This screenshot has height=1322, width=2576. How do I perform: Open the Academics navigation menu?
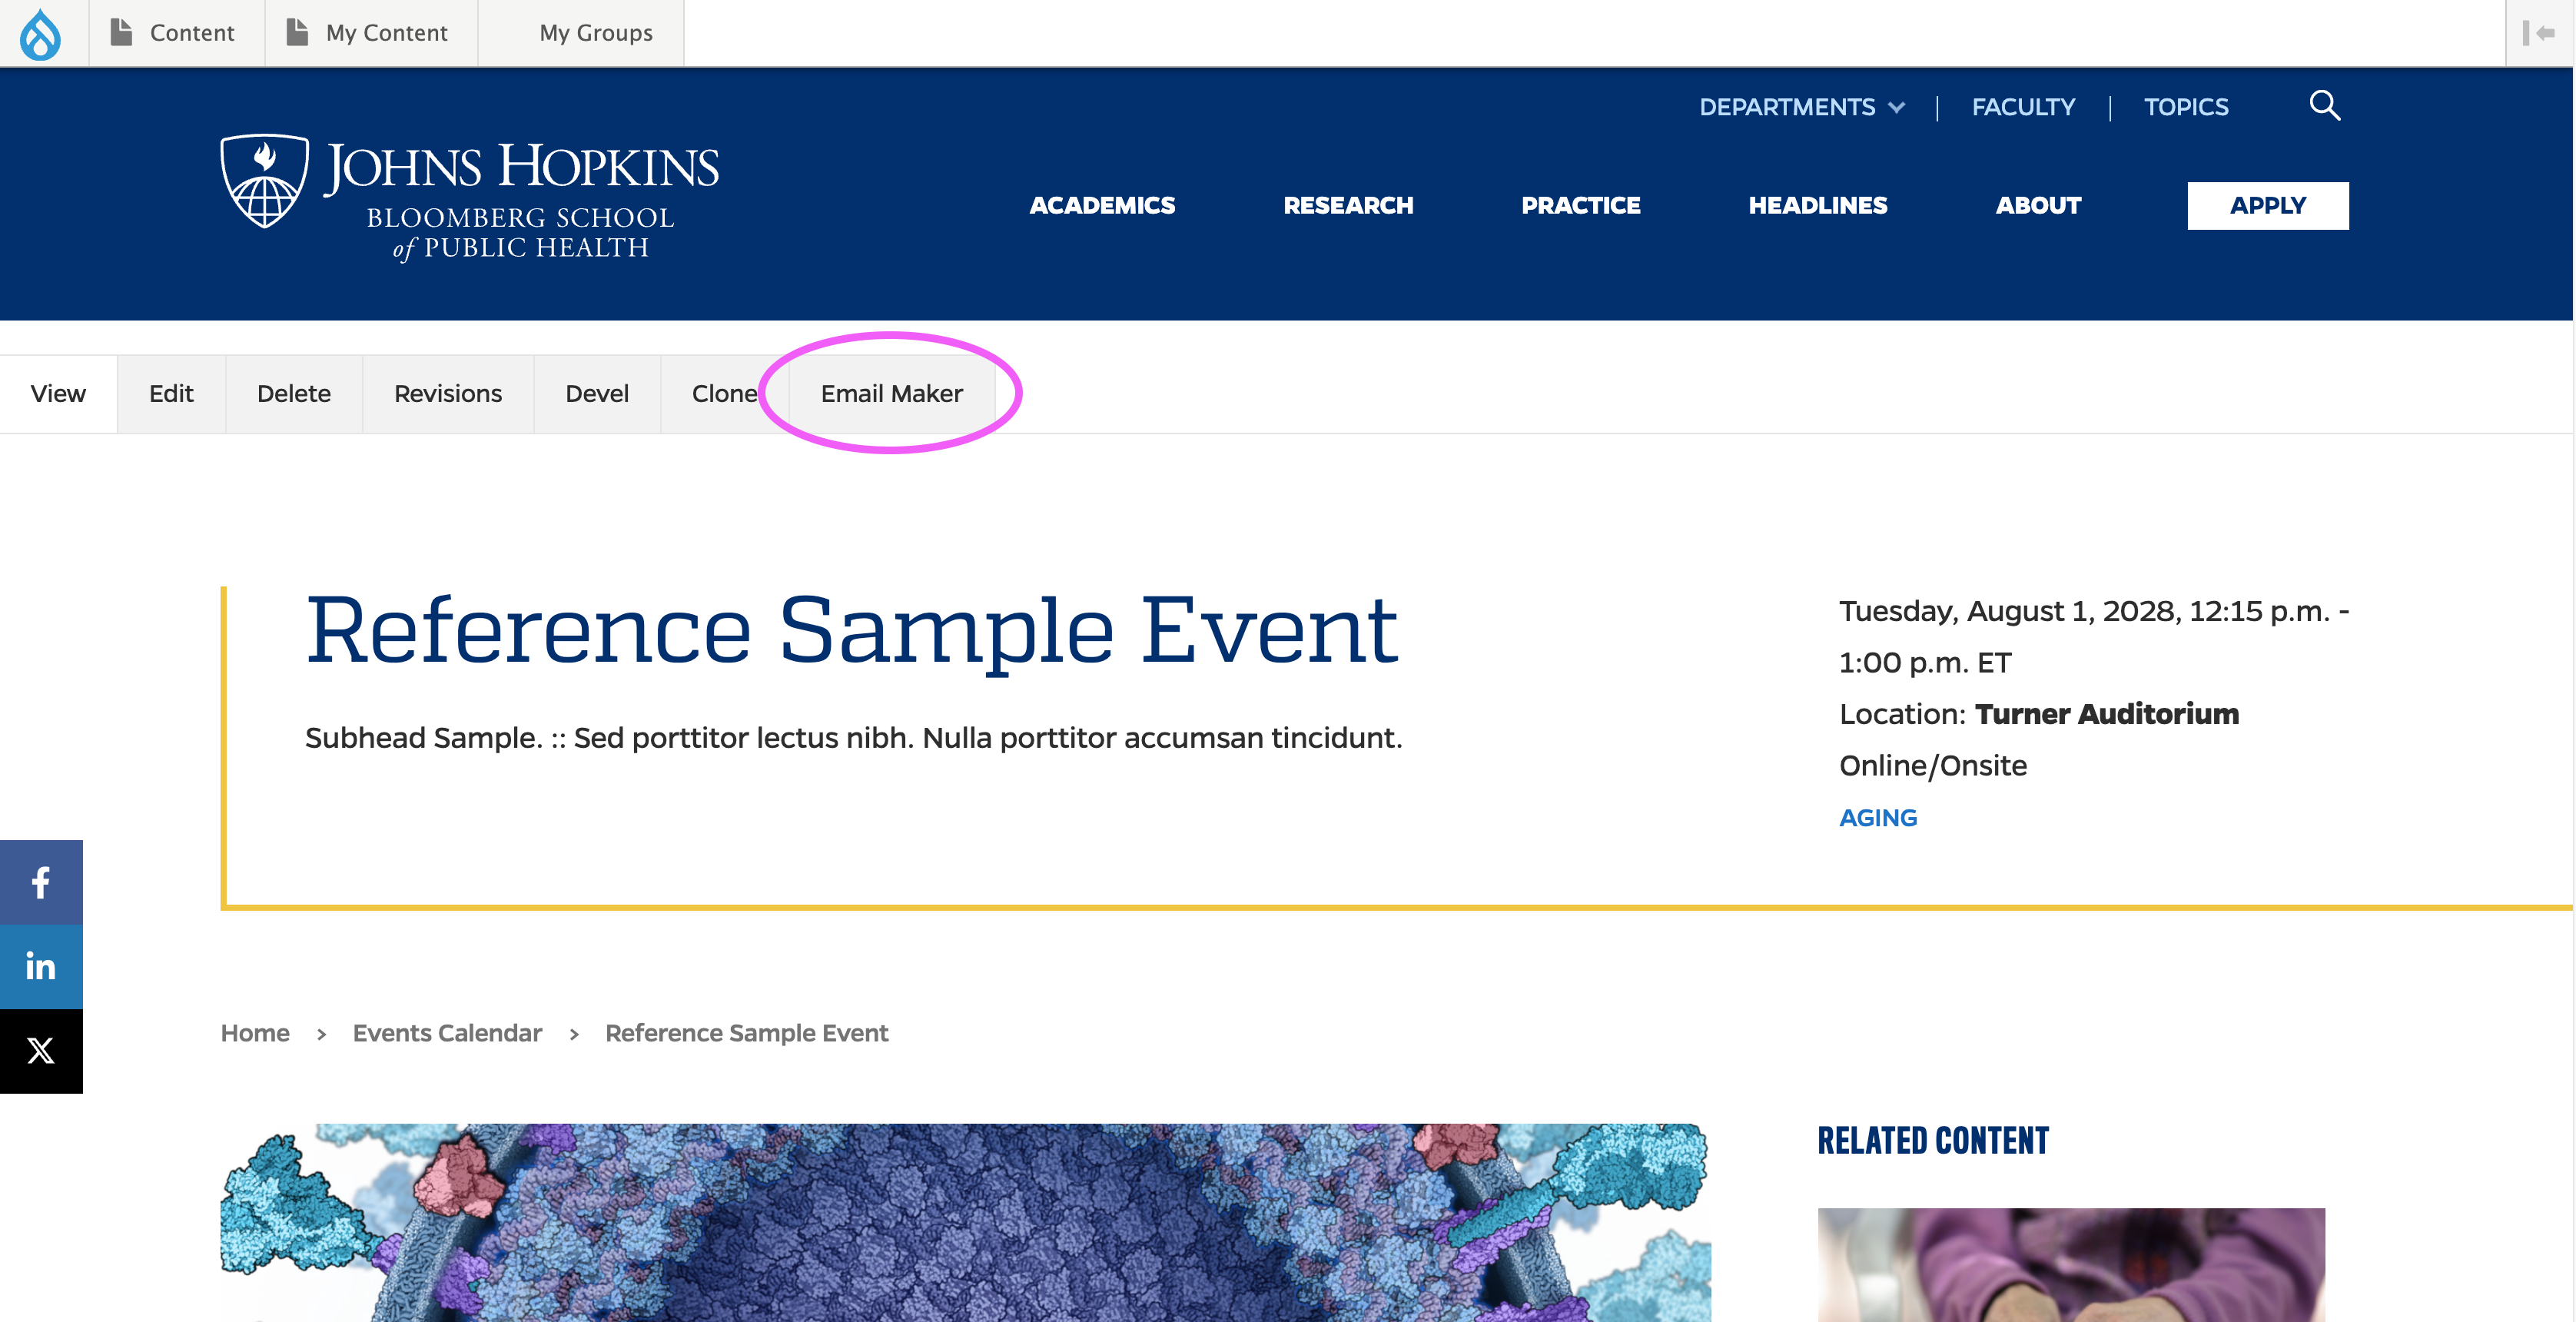point(1102,205)
